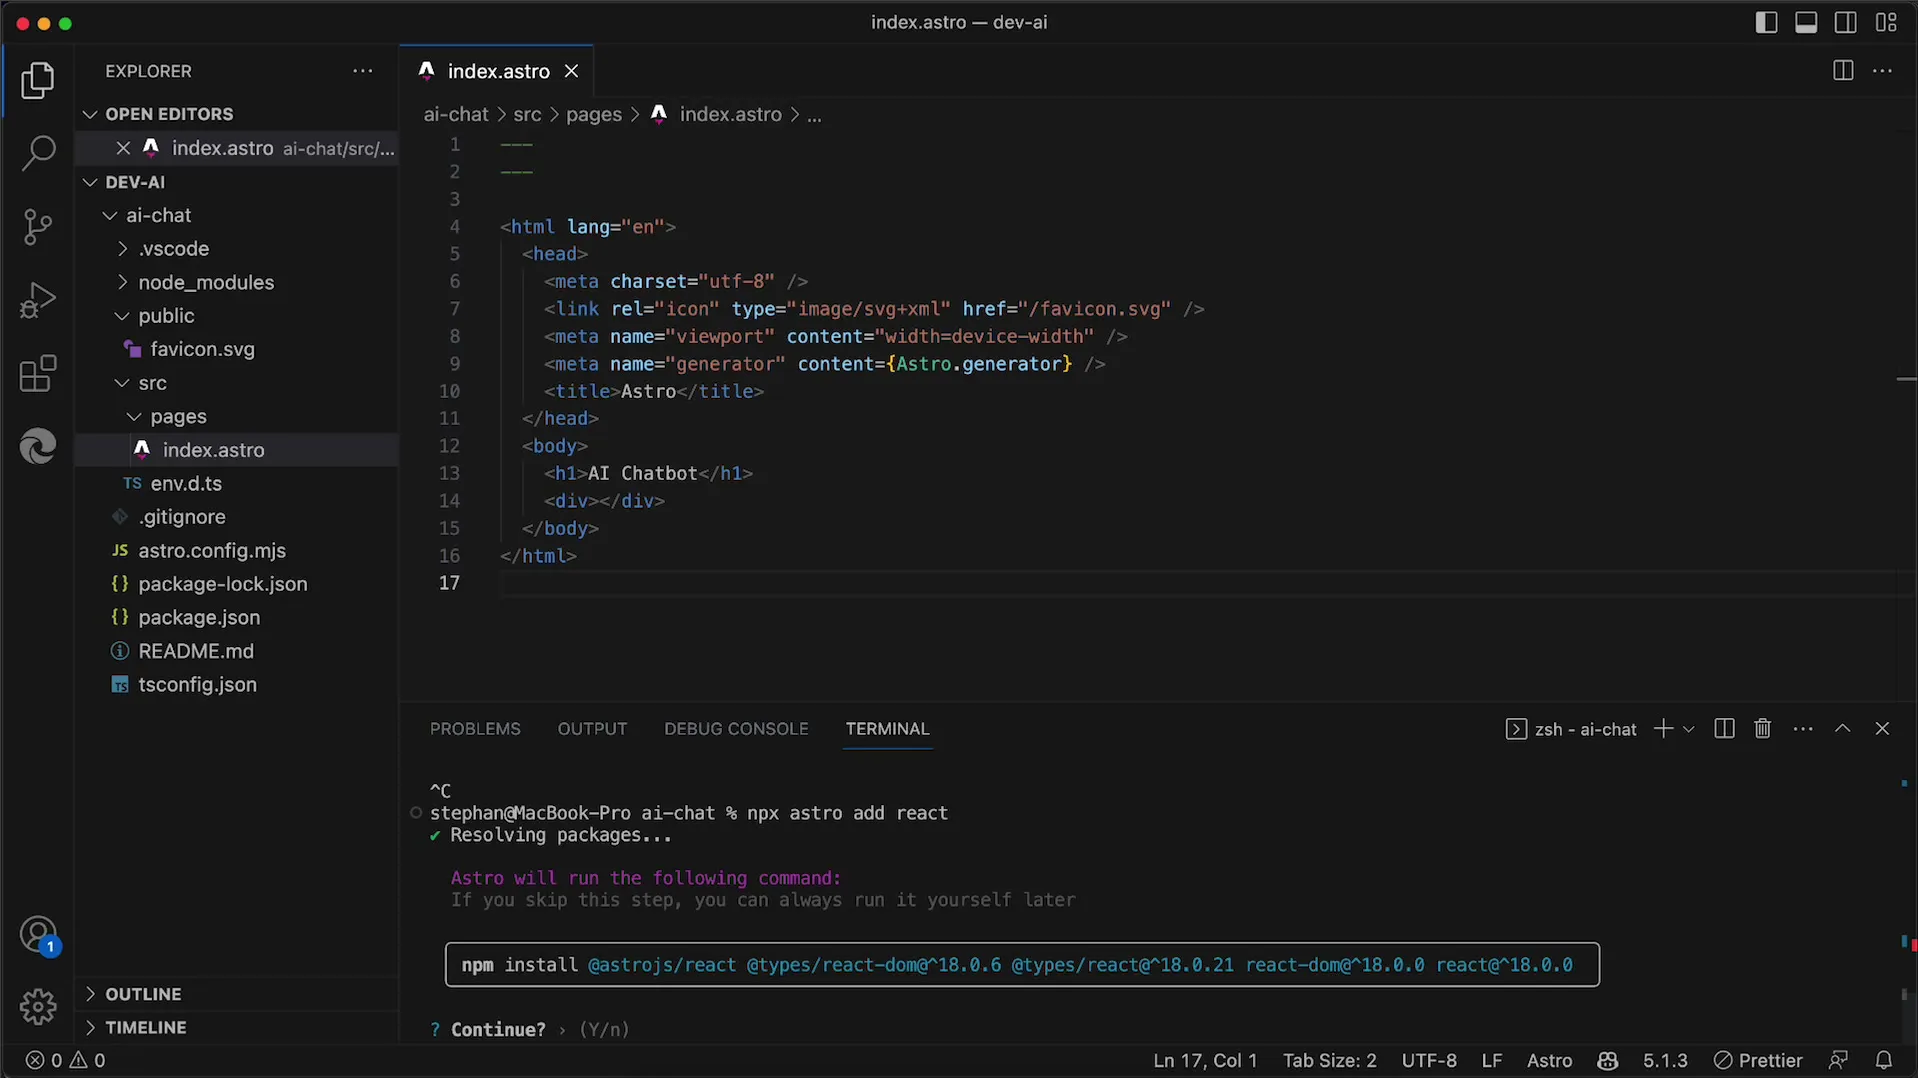Image resolution: width=1918 pixels, height=1078 pixels.
Task: Expand the .vscode folder
Action: tap(238, 249)
